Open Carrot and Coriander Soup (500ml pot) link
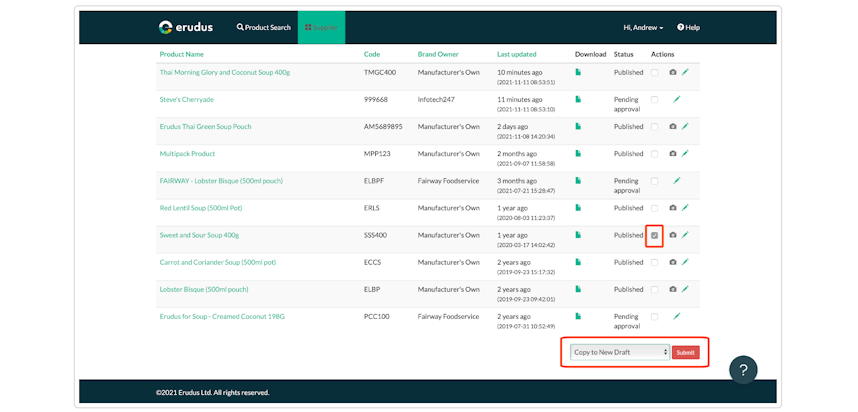Image resolution: width=858 pixels, height=412 pixels. tap(218, 262)
